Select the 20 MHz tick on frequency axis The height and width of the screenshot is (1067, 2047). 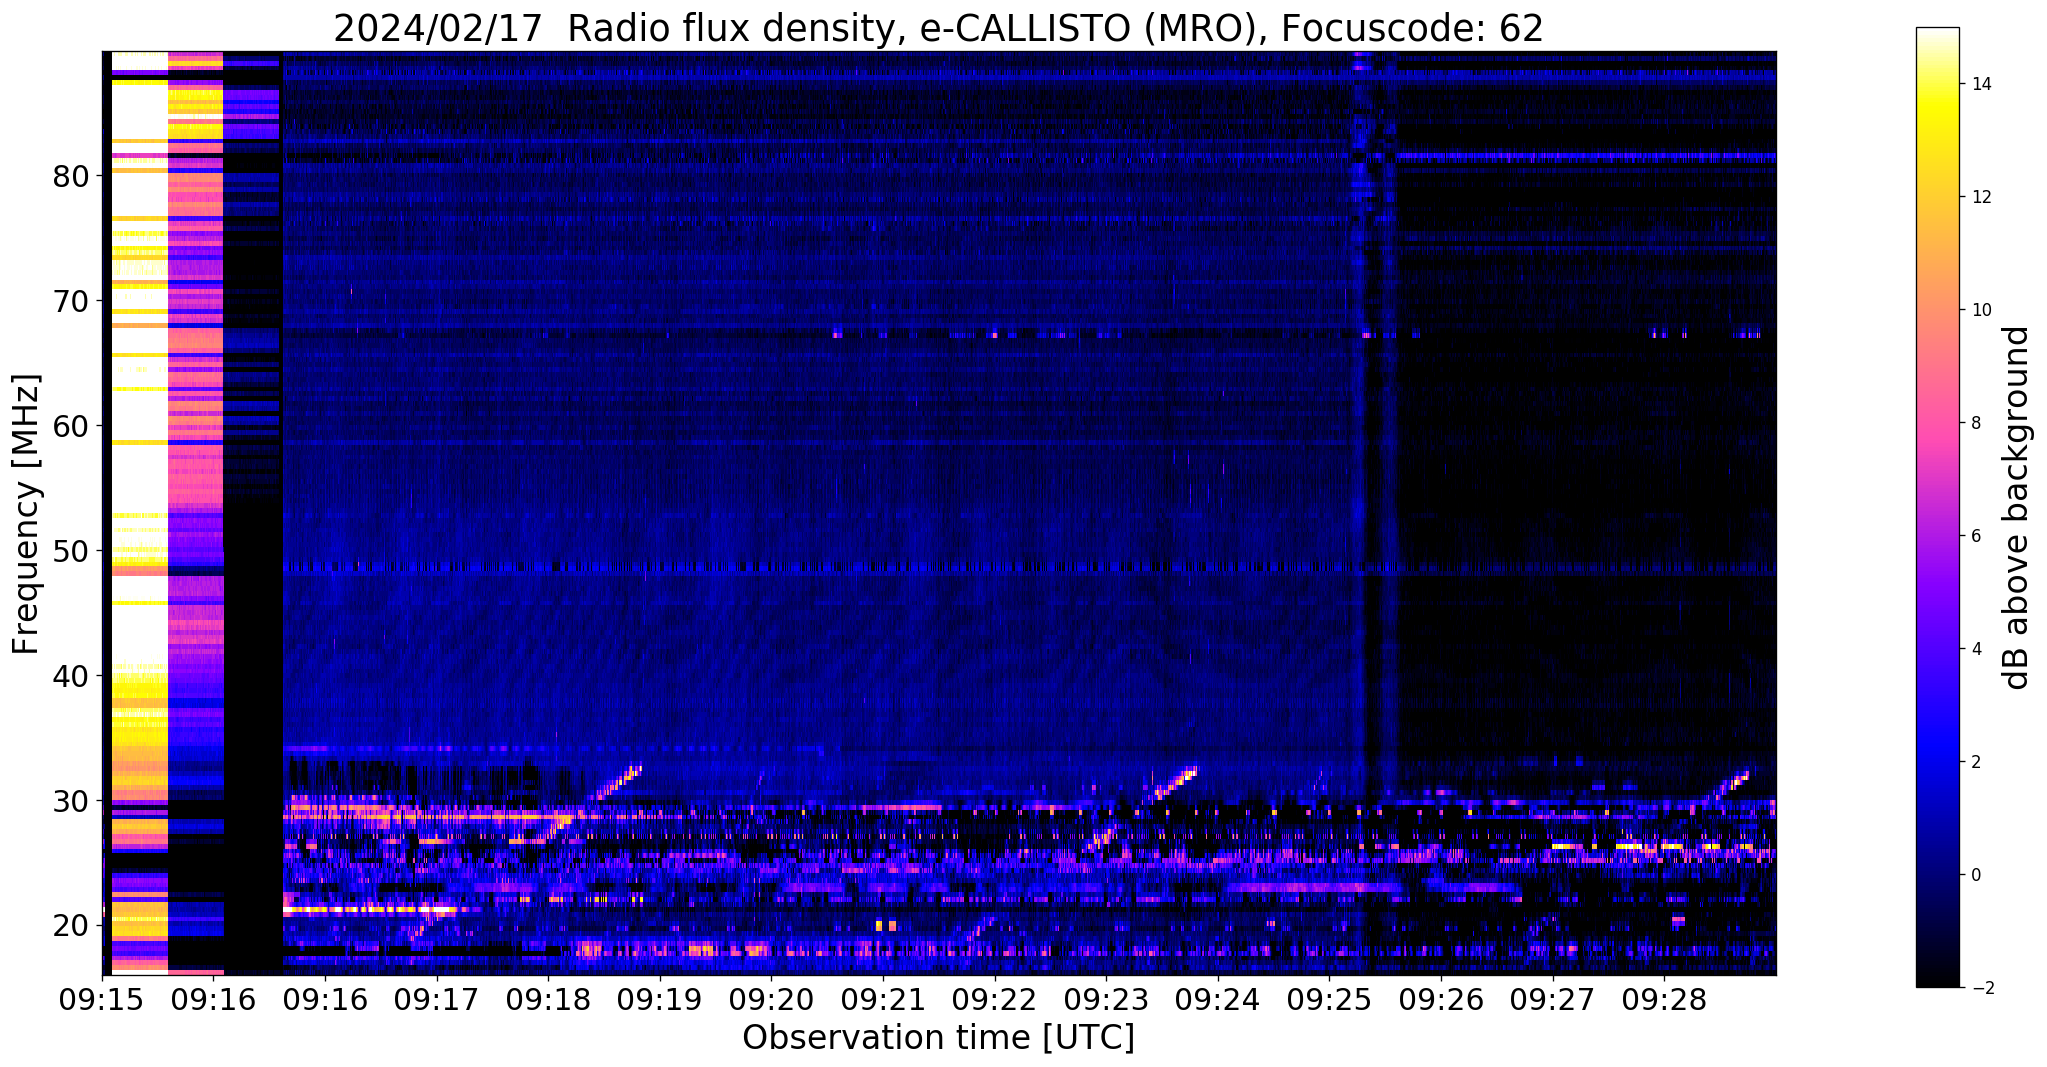click(72, 926)
